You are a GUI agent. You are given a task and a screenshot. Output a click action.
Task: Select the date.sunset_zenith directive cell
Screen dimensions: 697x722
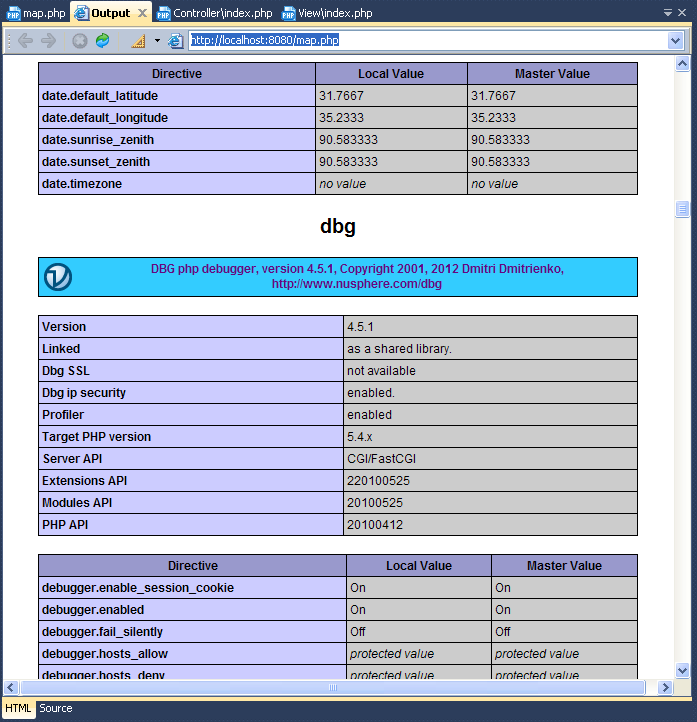177,162
